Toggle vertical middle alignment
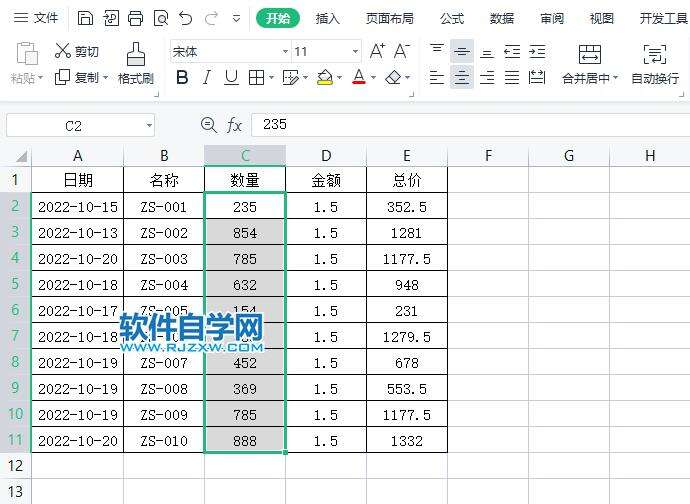Viewport: 690px width, 504px height. [462, 52]
